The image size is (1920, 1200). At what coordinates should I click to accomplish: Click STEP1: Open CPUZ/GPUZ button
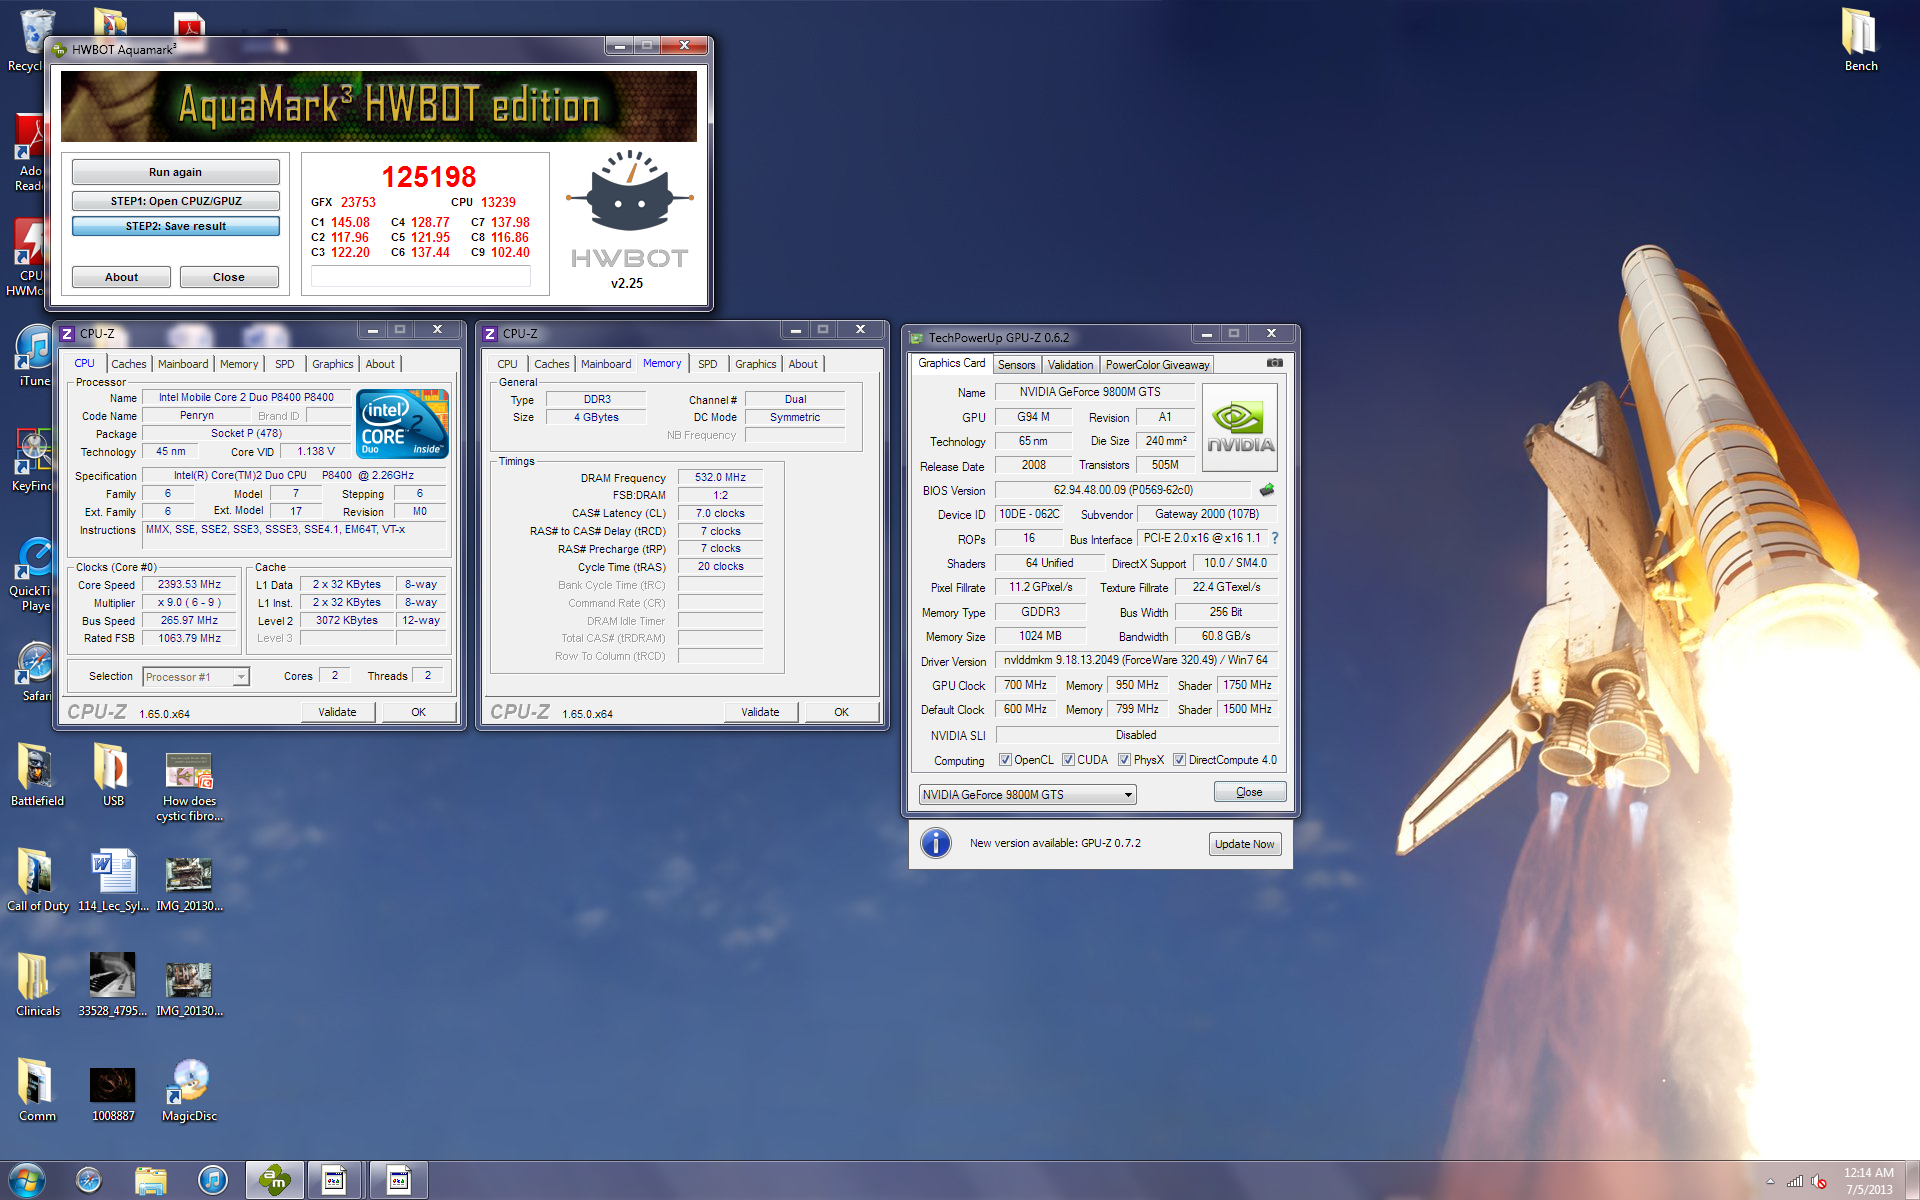(x=175, y=201)
